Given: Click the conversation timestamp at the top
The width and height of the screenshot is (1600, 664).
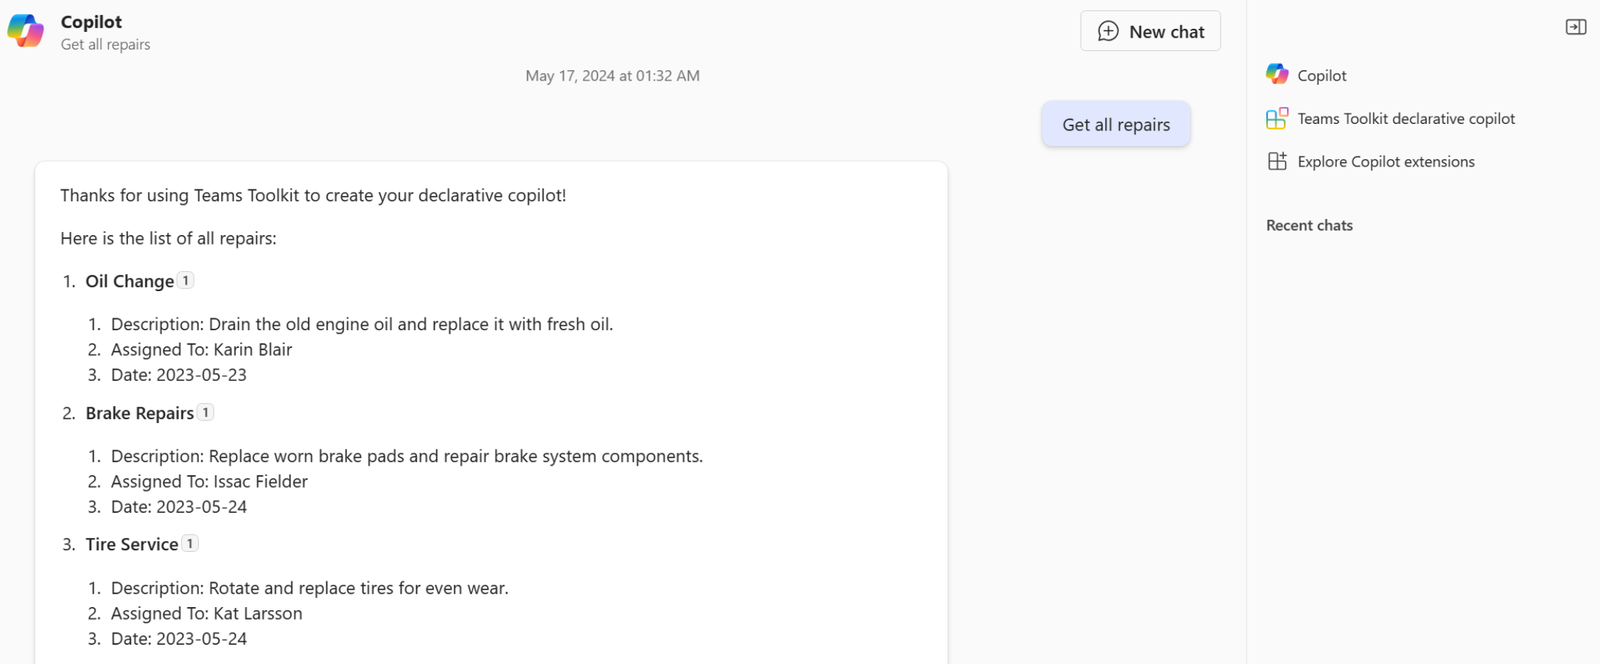Looking at the screenshot, I should click(612, 75).
